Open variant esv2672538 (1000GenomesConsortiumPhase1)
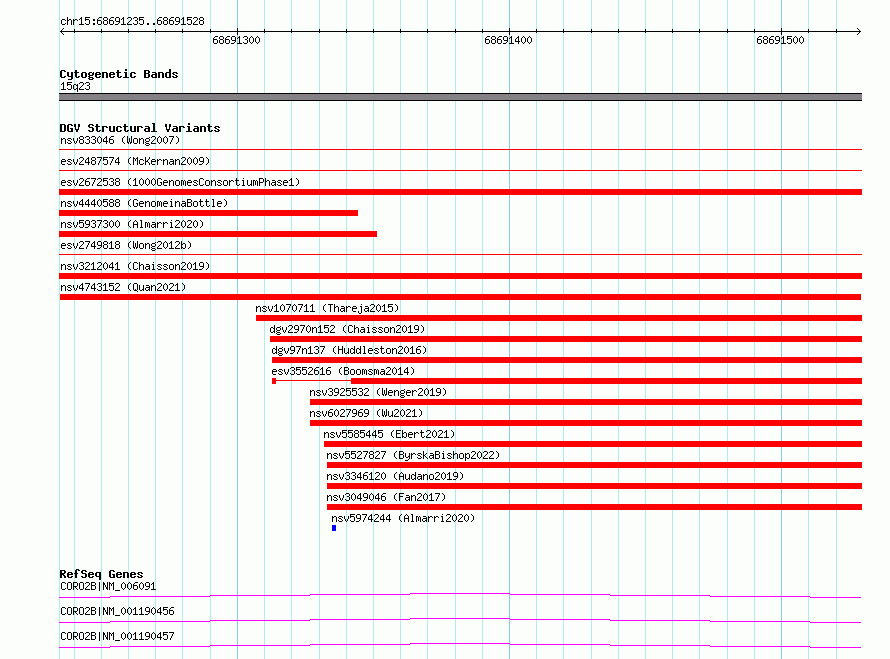Screen dimensions: 890x659 click(180, 182)
